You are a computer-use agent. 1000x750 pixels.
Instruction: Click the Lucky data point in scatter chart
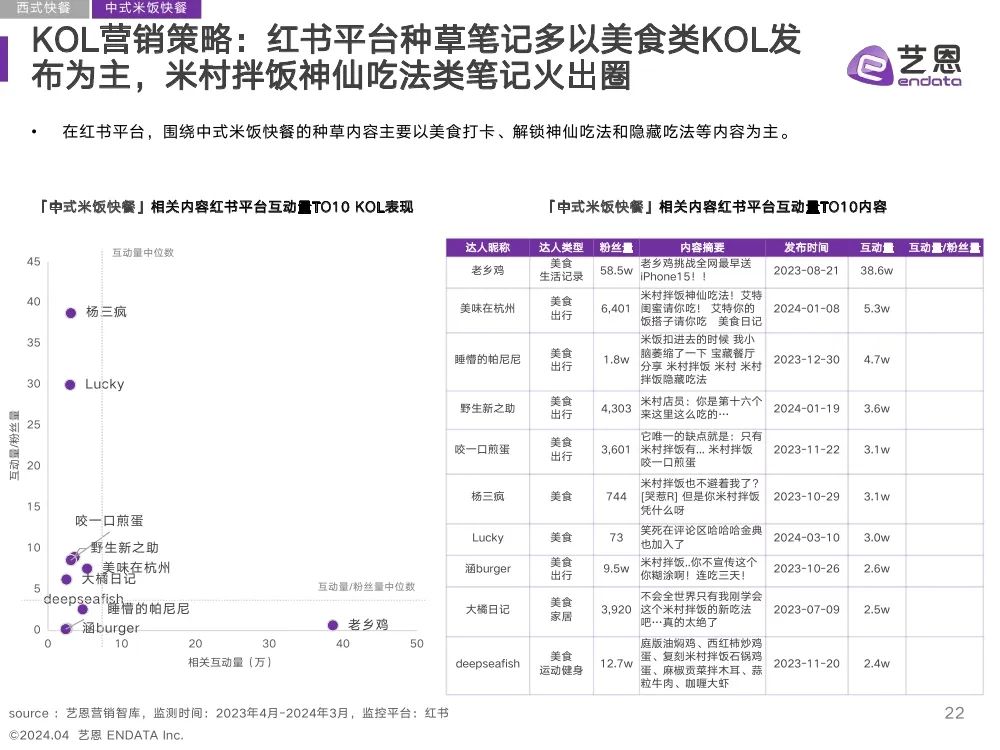[x=70, y=385]
